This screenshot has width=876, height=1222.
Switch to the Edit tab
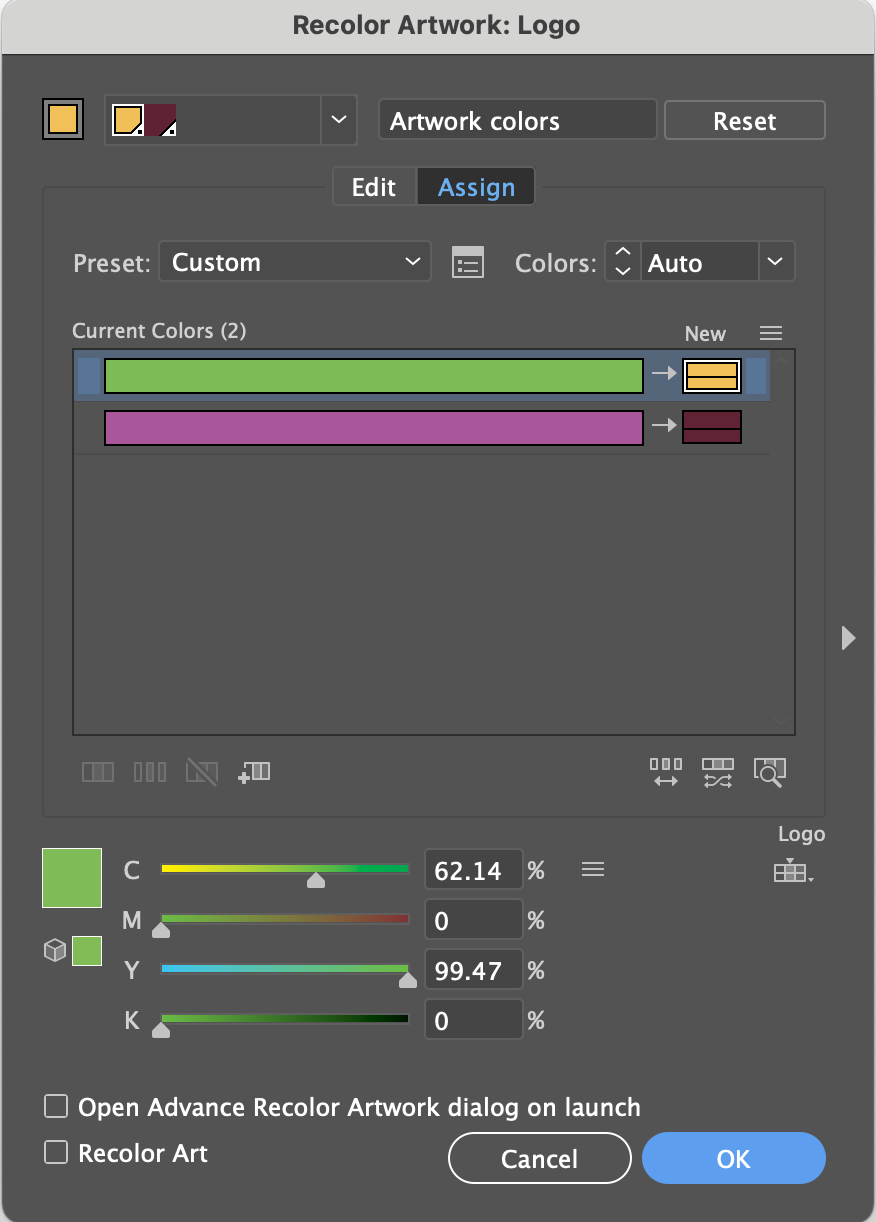coord(373,186)
